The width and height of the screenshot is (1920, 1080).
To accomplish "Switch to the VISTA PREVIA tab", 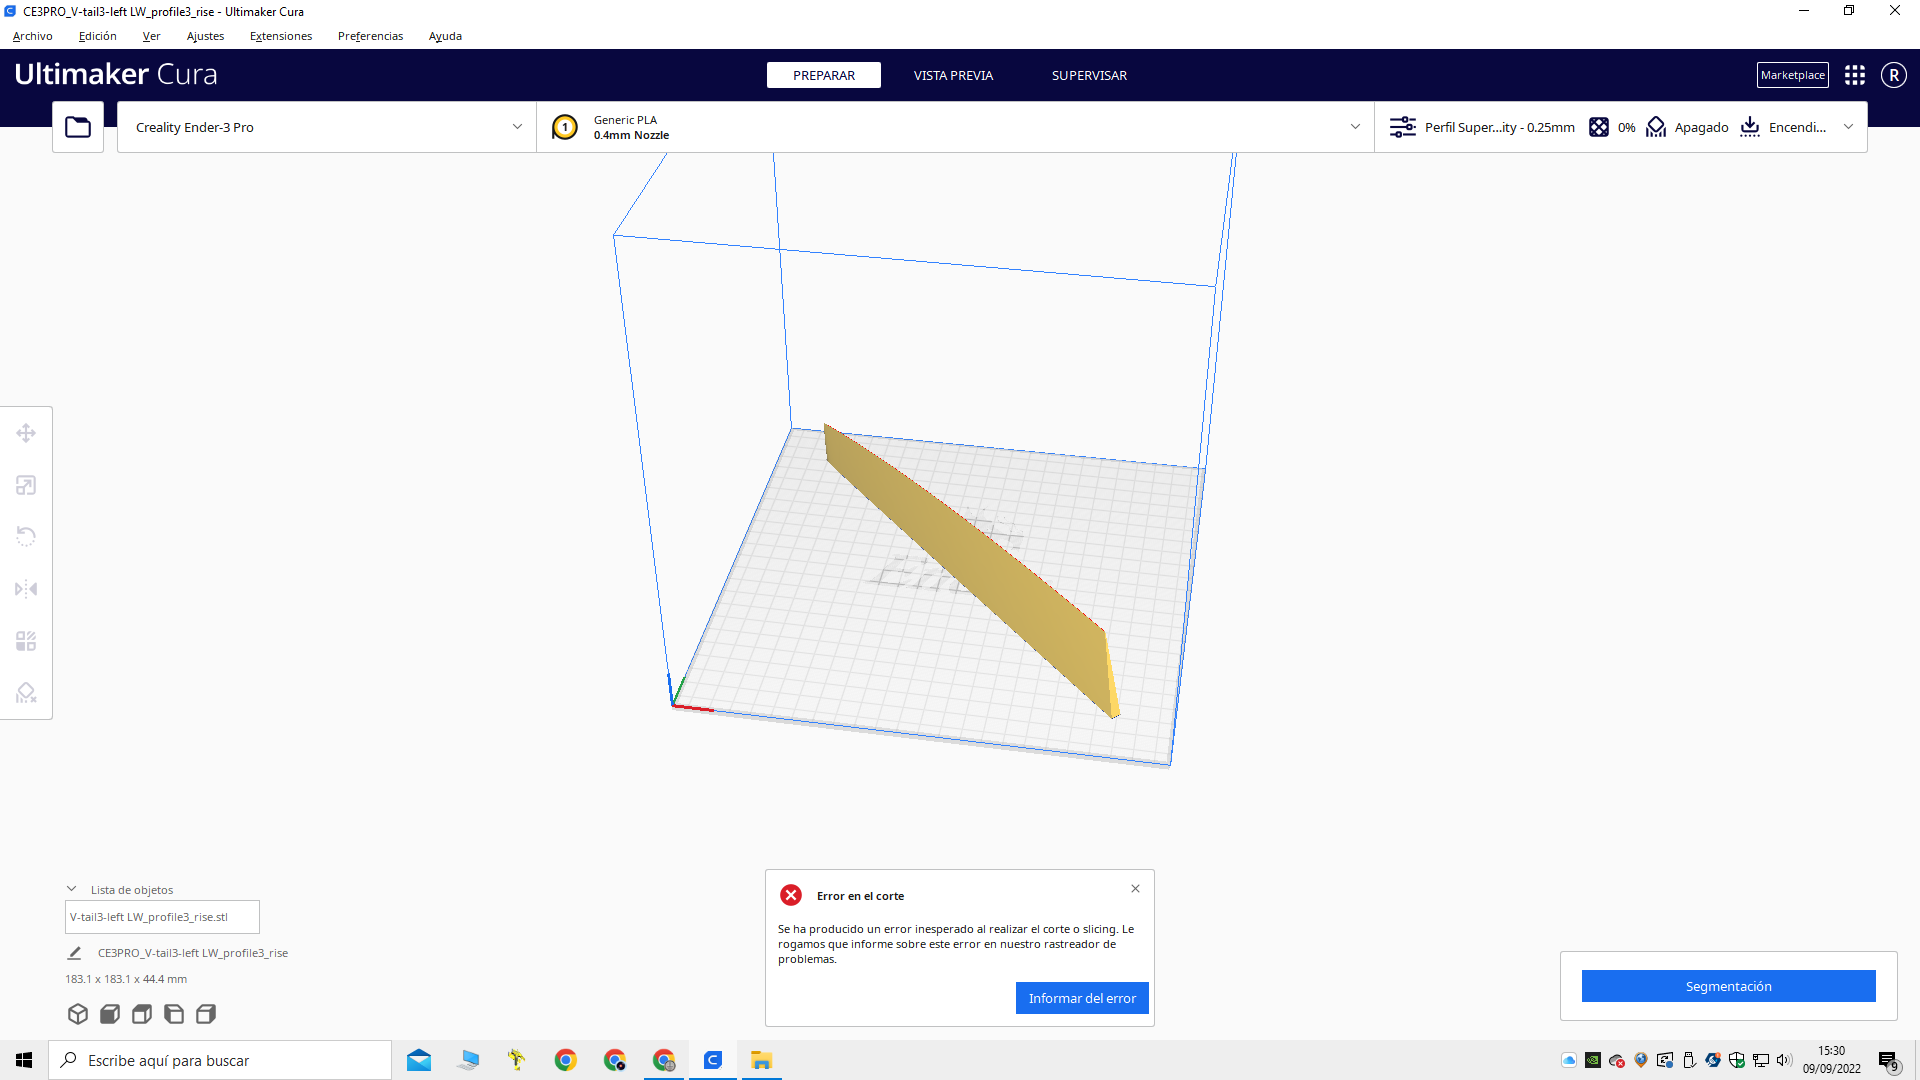I will point(952,75).
